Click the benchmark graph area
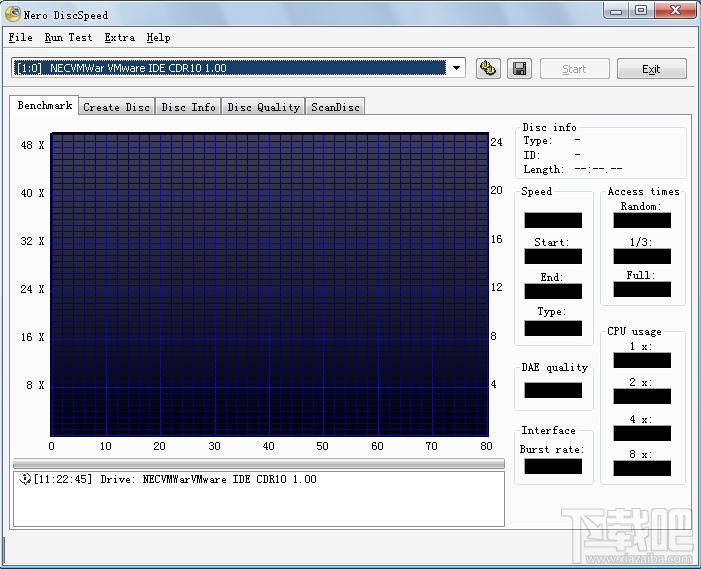701x569 pixels. [x=270, y=284]
